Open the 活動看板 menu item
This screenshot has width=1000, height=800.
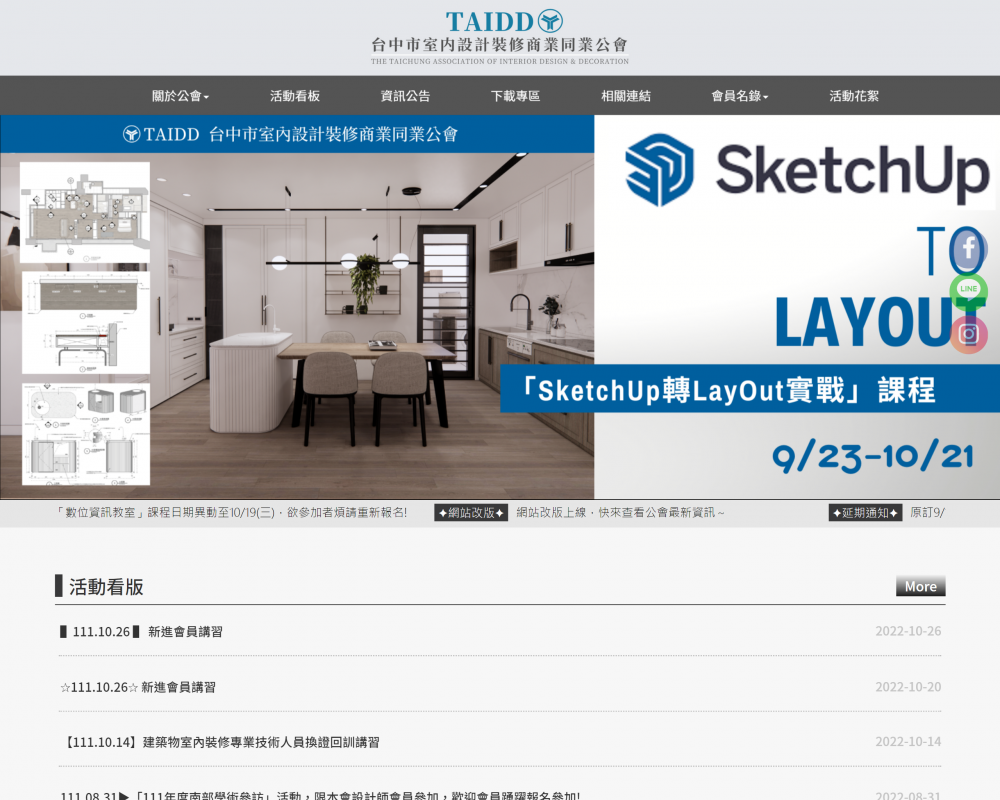[295, 96]
